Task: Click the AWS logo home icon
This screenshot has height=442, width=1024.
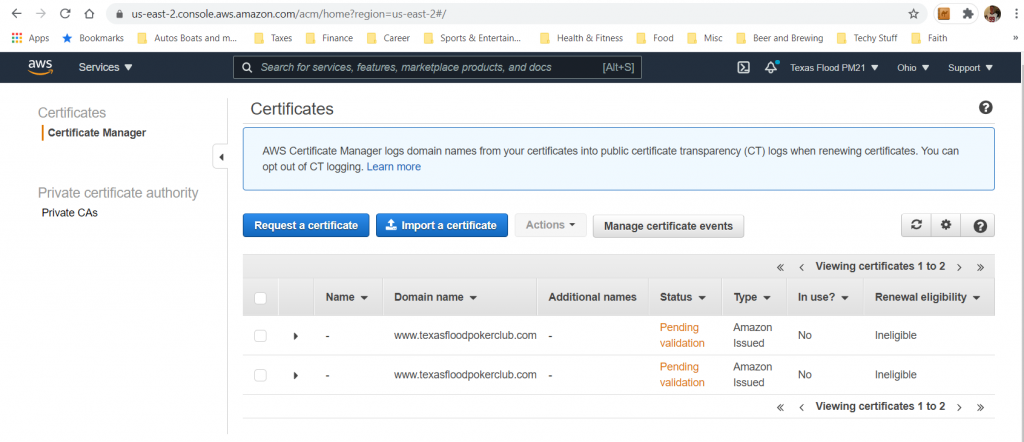Action: [x=40, y=67]
